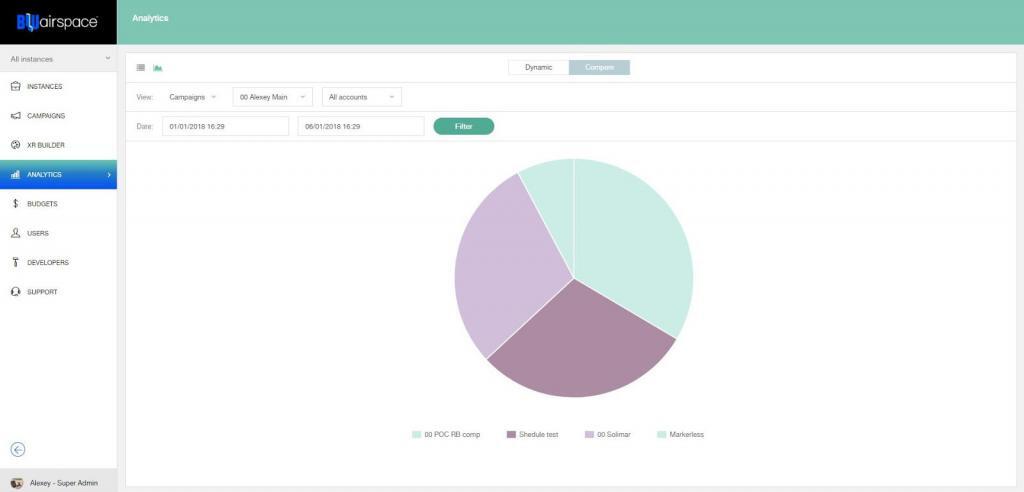Click the XR Builder icon
Viewport: 1024px width, 492px height.
[16, 145]
